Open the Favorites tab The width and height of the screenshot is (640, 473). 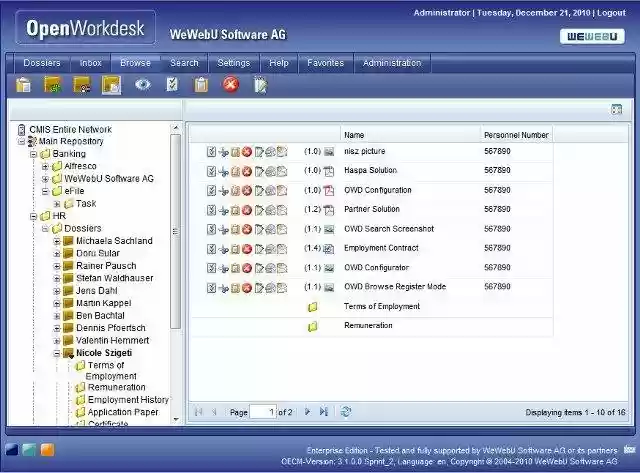[x=325, y=63]
